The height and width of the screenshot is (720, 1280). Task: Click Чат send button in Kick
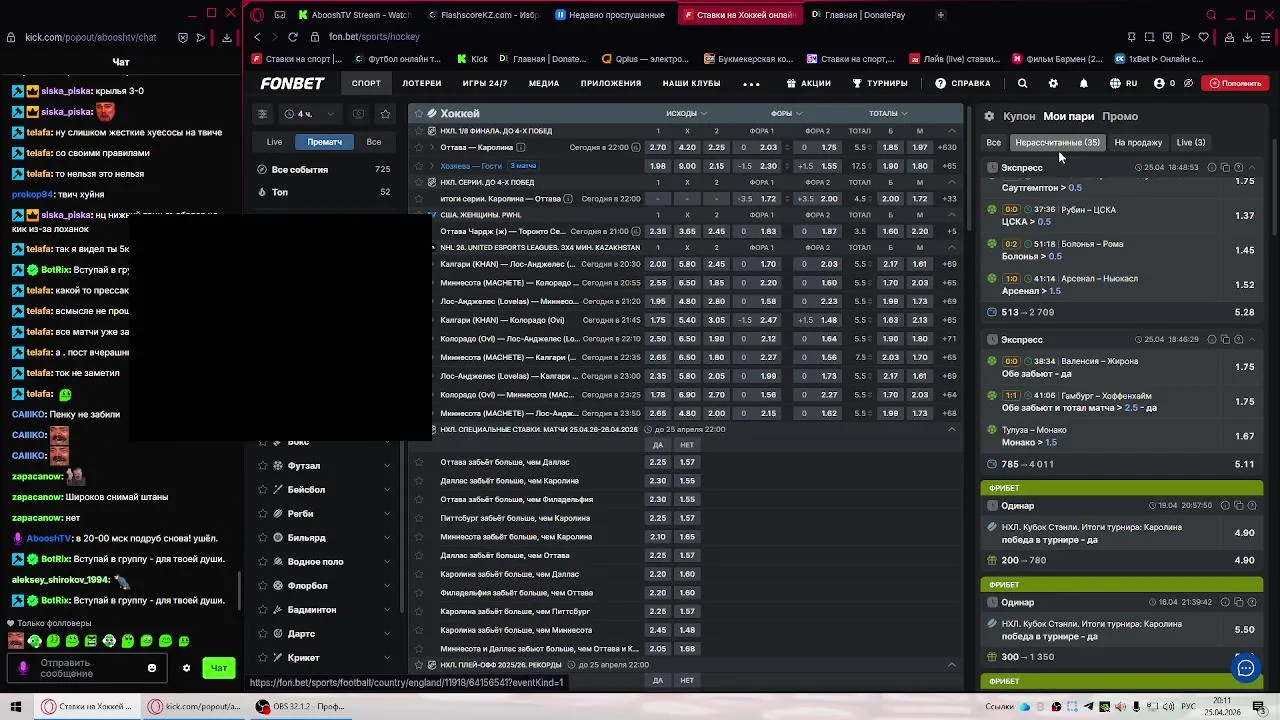click(219, 668)
